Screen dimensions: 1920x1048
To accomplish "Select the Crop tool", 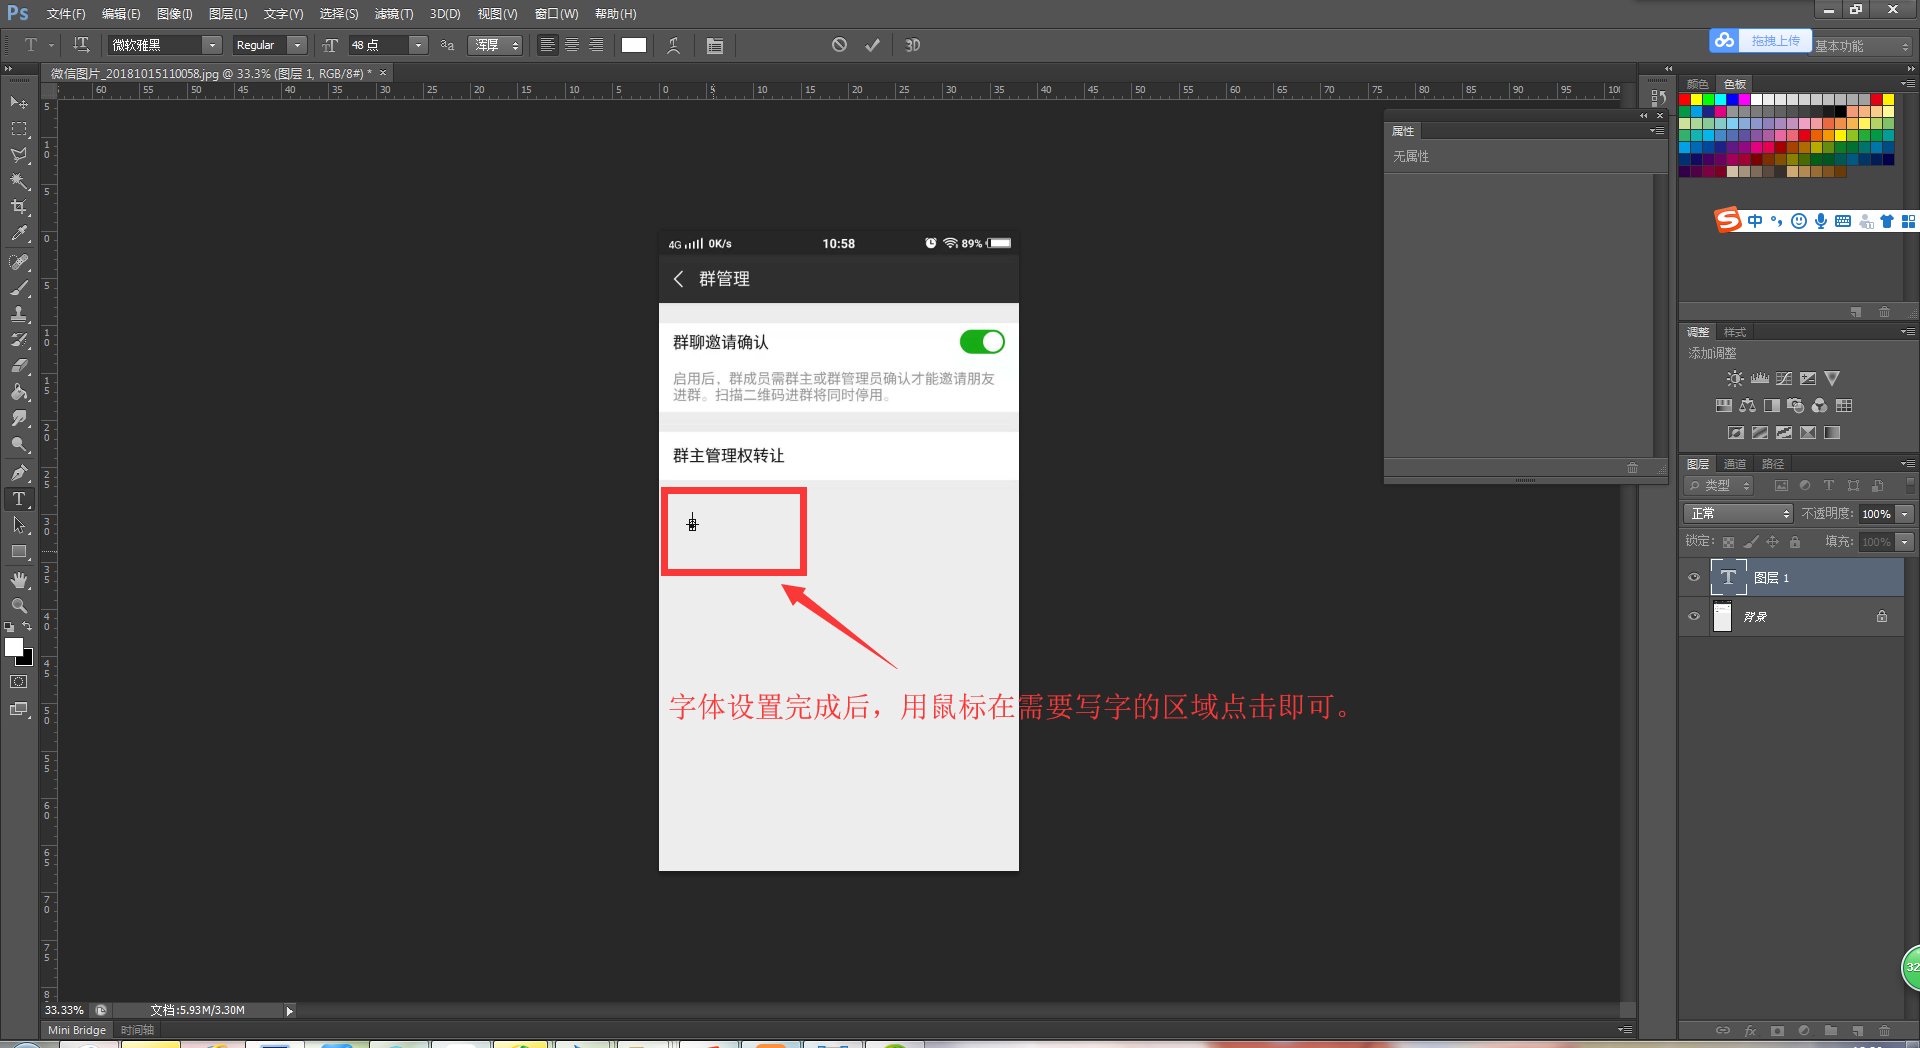I will [x=19, y=207].
